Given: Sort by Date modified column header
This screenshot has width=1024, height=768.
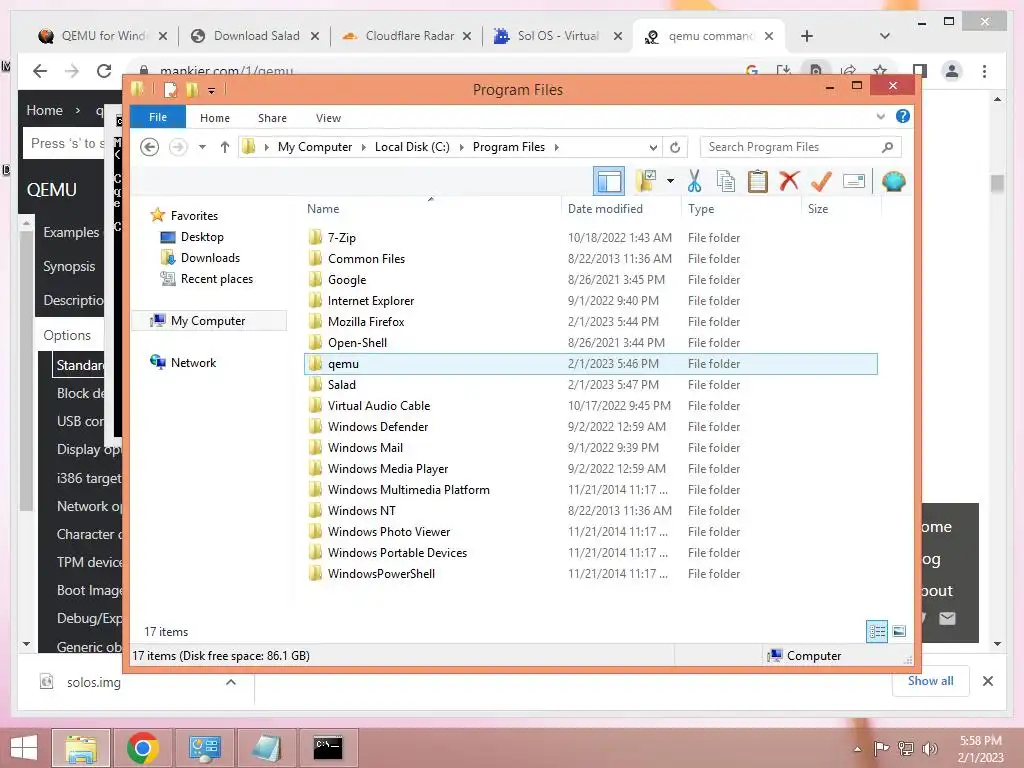Looking at the screenshot, I should [x=605, y=208].
